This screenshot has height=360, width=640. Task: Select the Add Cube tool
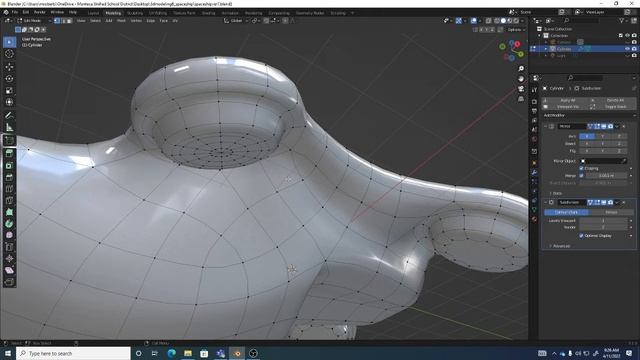[x=9, y=140]
